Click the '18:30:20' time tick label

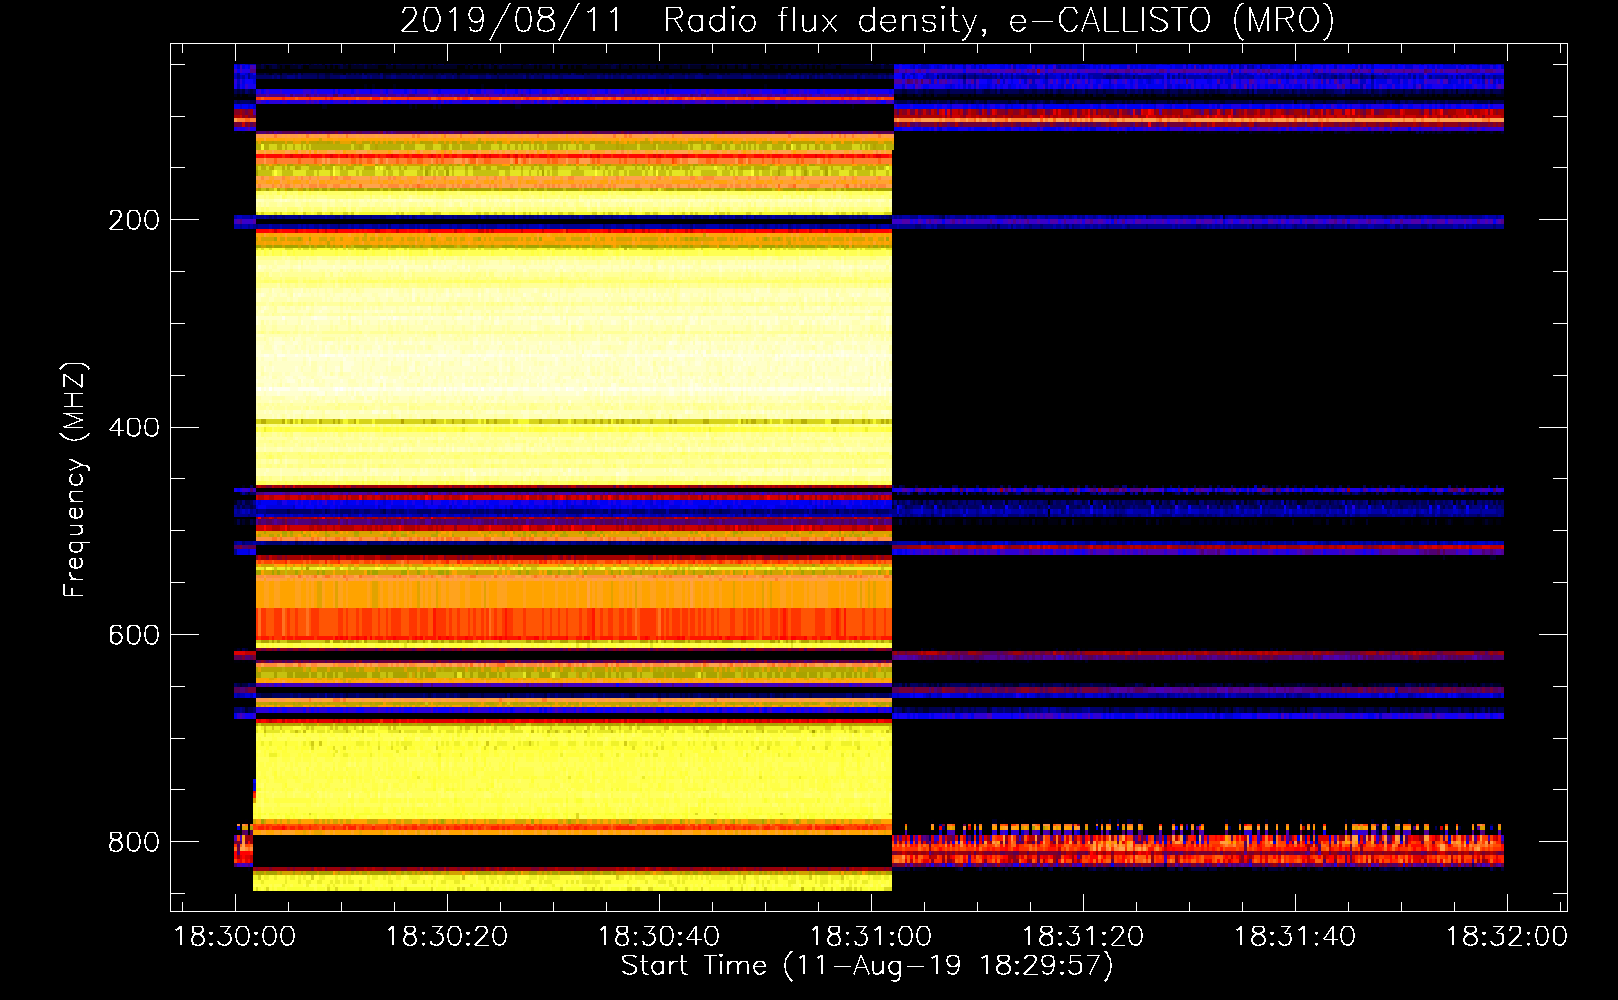pos(447,937)
